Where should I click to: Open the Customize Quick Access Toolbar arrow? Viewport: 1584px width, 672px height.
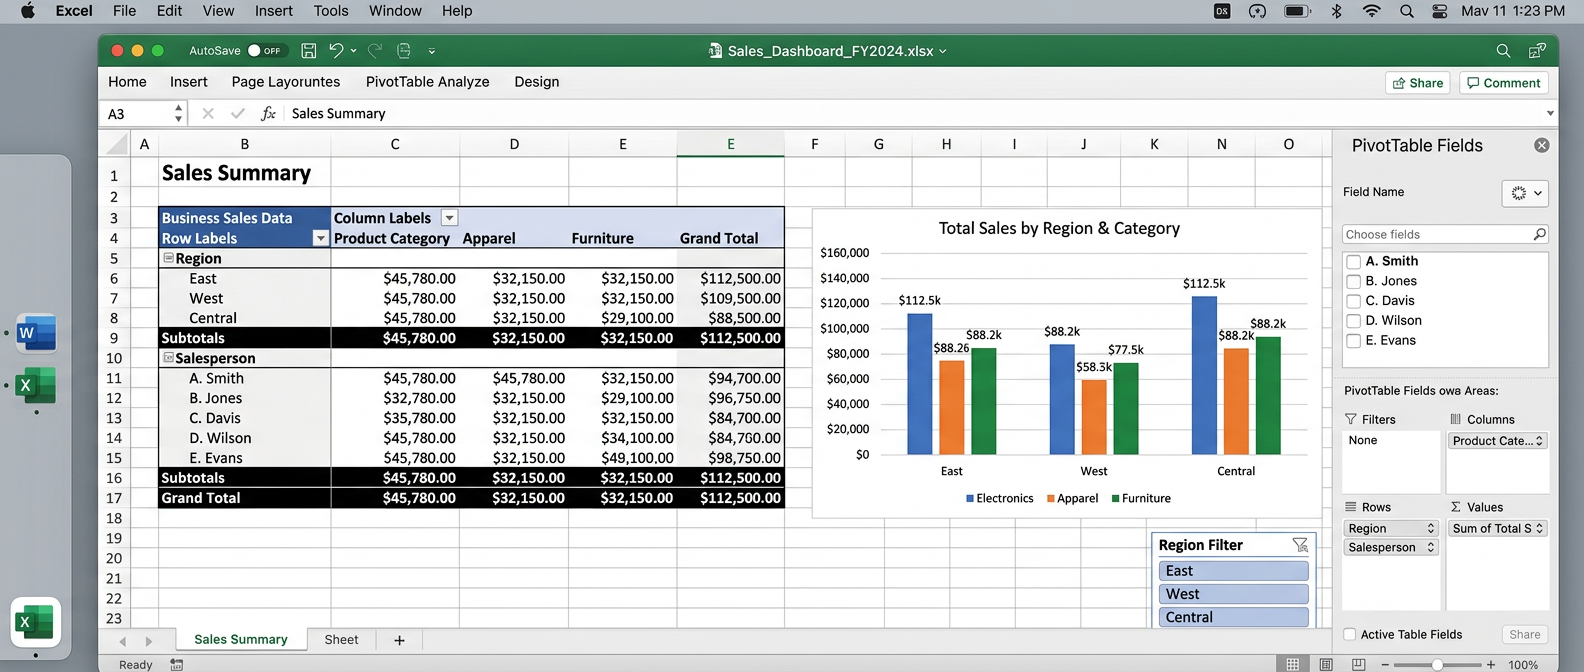click(432, 51)
